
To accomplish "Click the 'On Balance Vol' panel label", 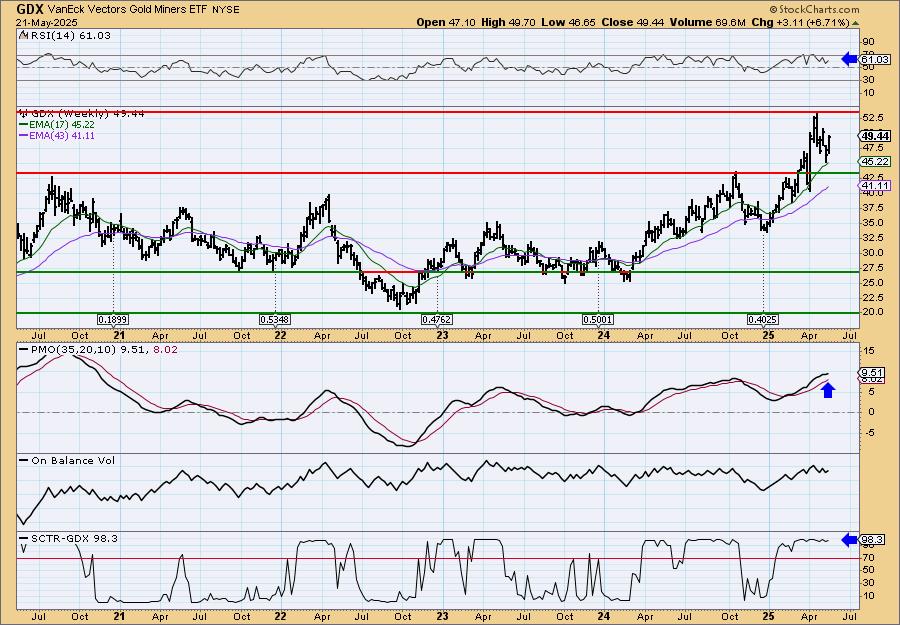I will click(73, 460).
